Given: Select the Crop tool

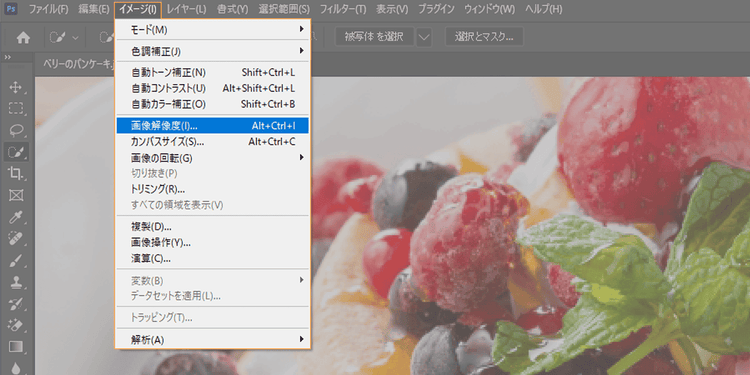Looking at the screenshot, I should 16,173.
